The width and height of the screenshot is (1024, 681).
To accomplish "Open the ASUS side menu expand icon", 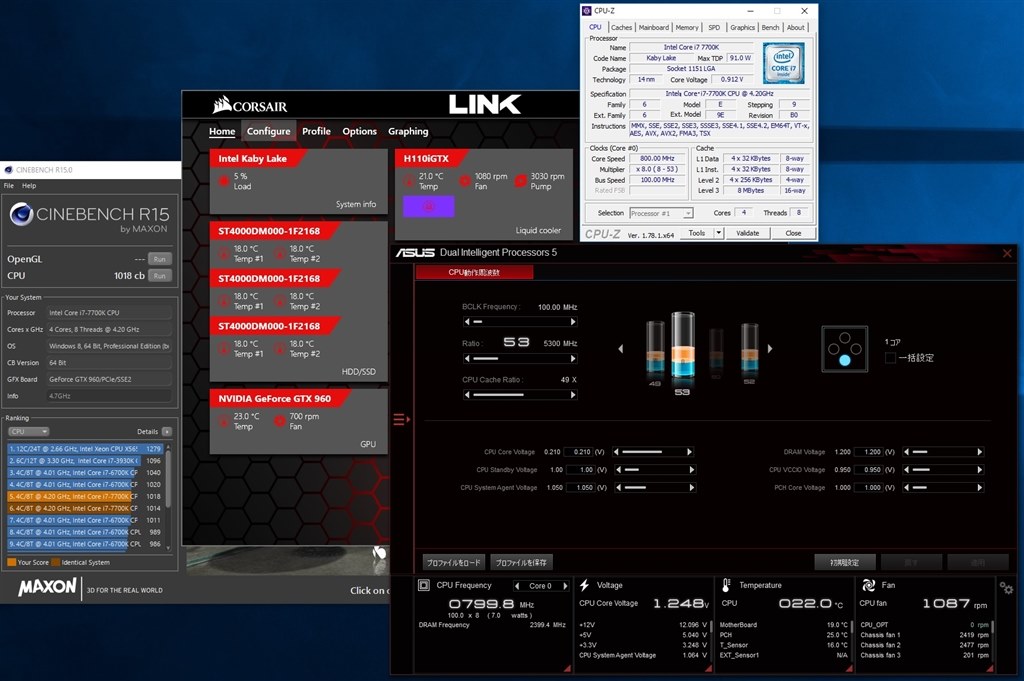I will pyautogui.click(x=401, y=420).
